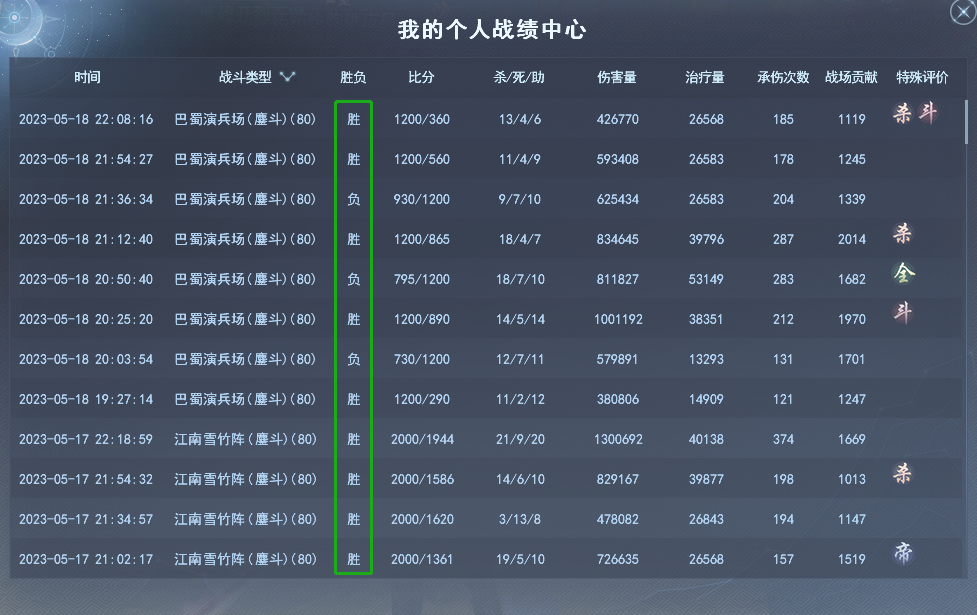The height and width of the screenshot is (615, 977).
Task: Click the 胜 result in the 19:27:14 row
Action: [353, 399]
